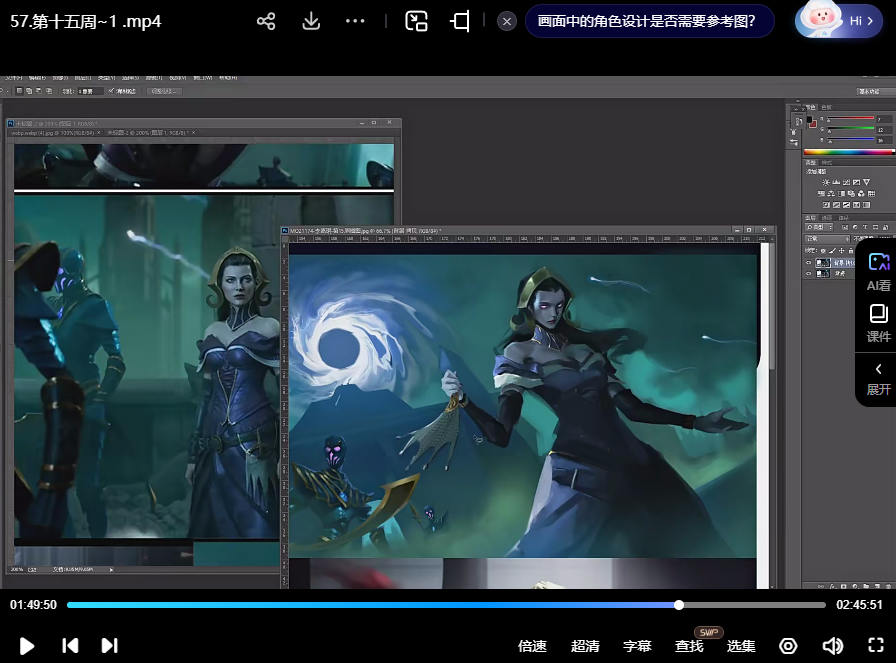Viewport: 896px width, 663px height.
Task: Click the 查找 search button
Action: pyautogui.click(x=689, y=647)
